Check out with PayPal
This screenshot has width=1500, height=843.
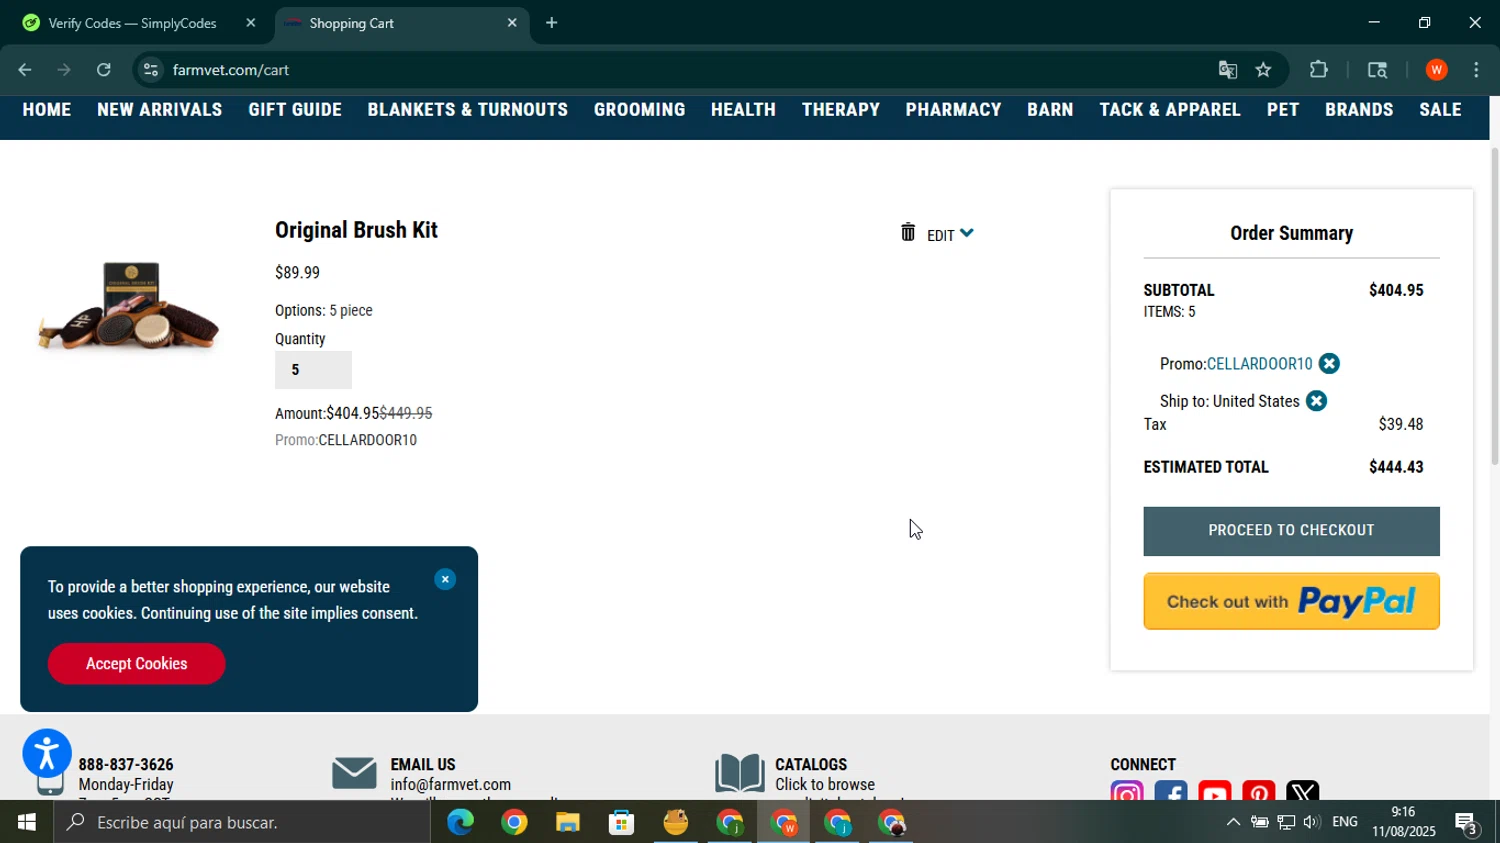(x=1291, y=601)
